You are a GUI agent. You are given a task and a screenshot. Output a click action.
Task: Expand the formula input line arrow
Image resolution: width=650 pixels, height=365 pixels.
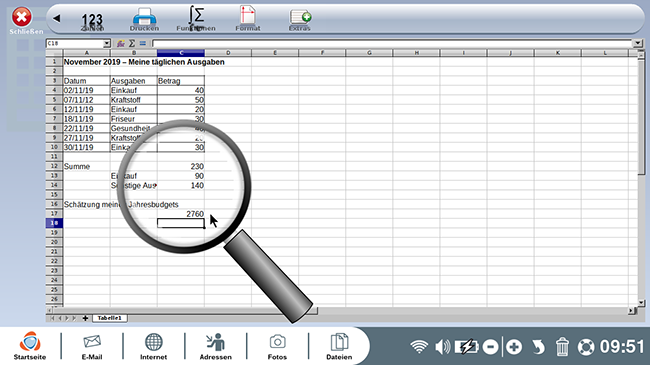(x=638, y=43)
